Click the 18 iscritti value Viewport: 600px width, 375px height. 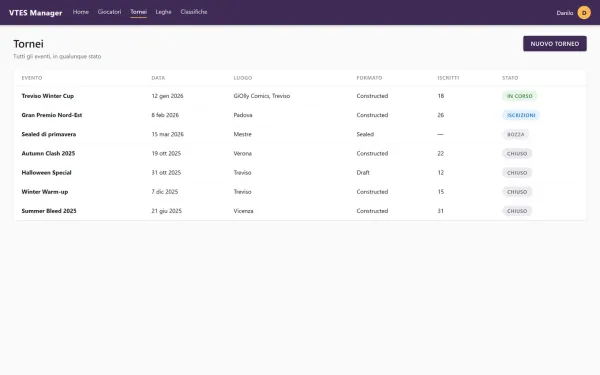[x=441, y=96]
